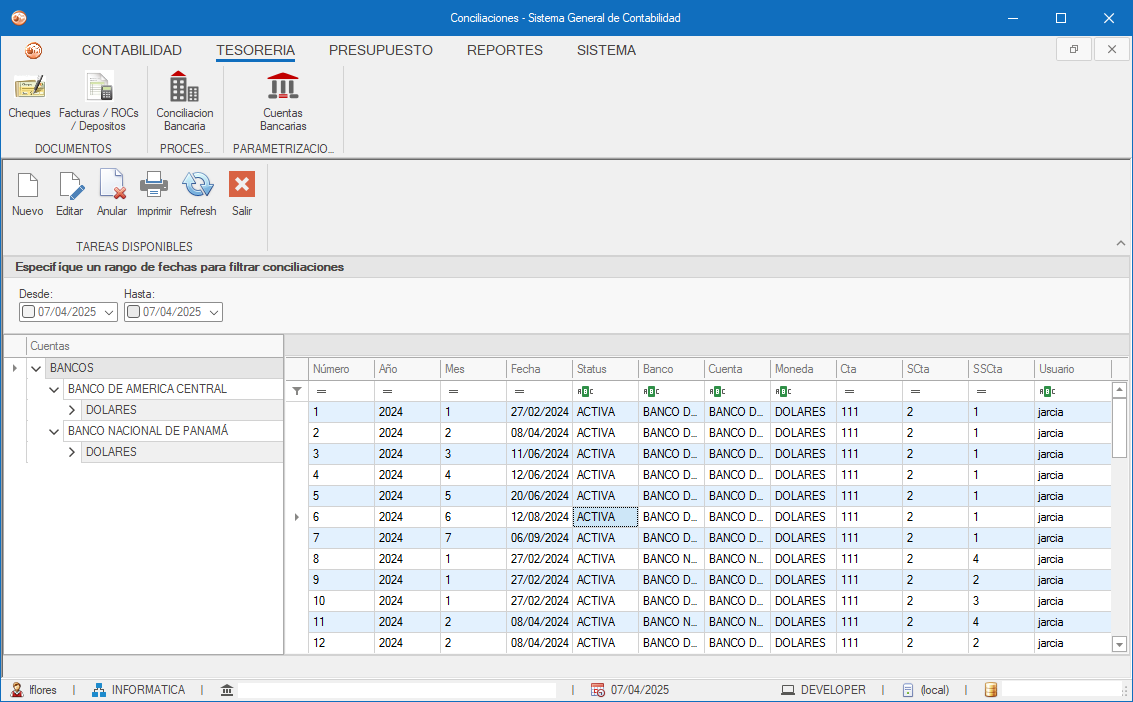Click the SSCta column header
Image resolution: width=1133 pixels, height=702 pixels.
1001,369
